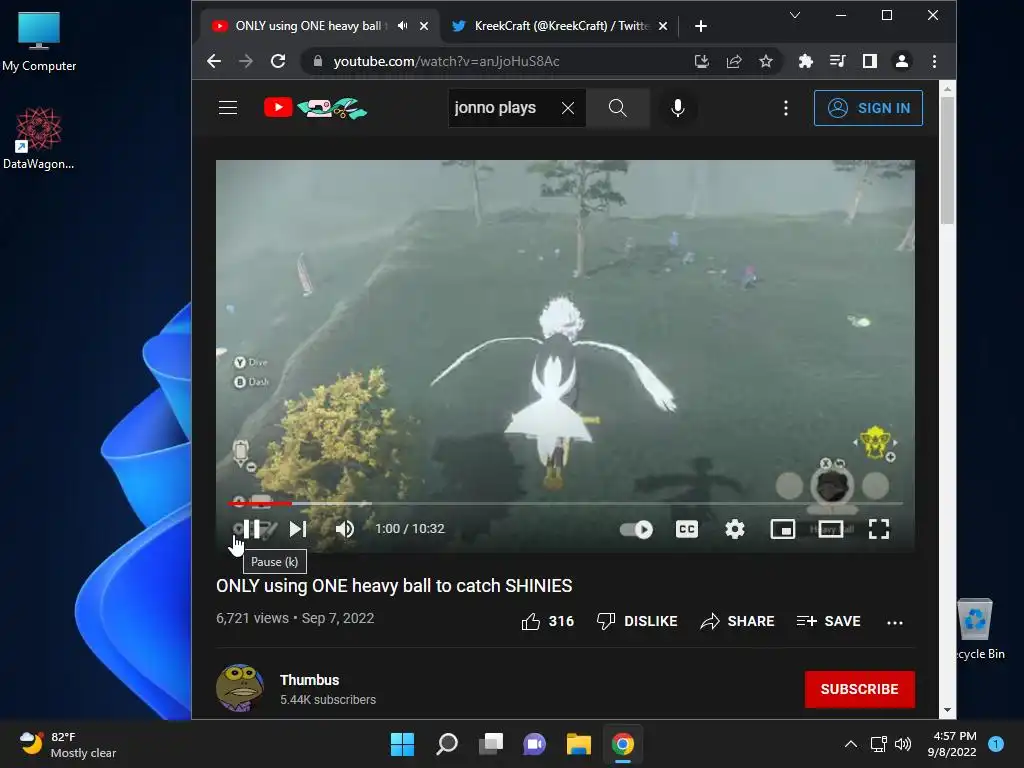Subscribe to the Thumbus channel
This screenshot has width=1024, height=768.
point(859,689)
